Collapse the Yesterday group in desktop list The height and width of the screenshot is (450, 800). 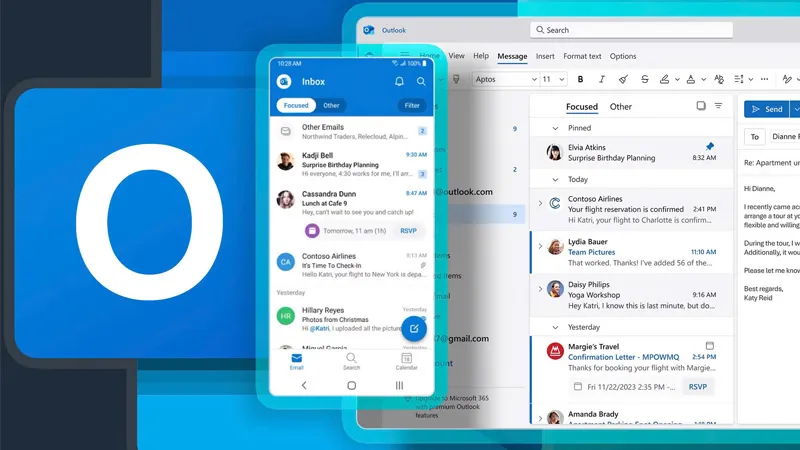(555, 328)
